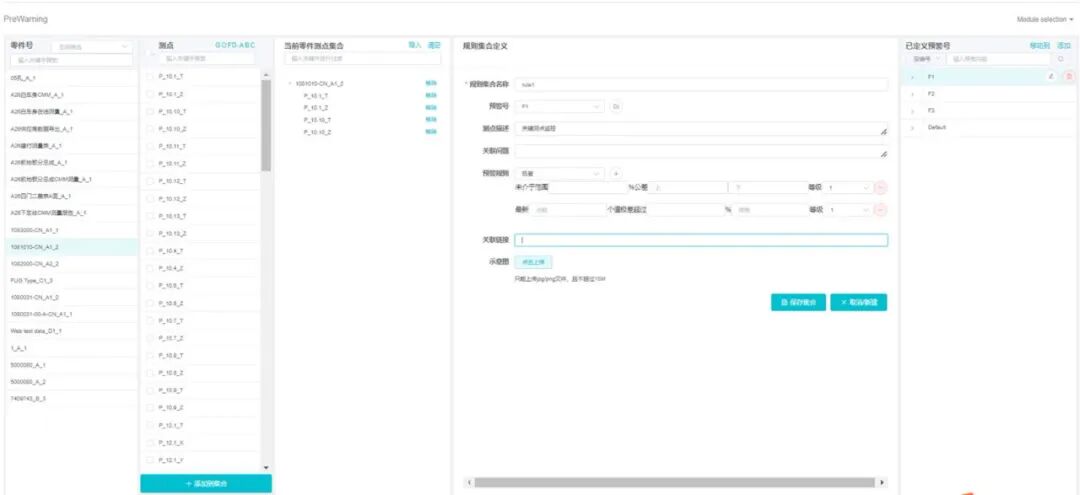Select part 5000080_A_1
Viewport: 1080px width, 495px height.
(71, 364)
